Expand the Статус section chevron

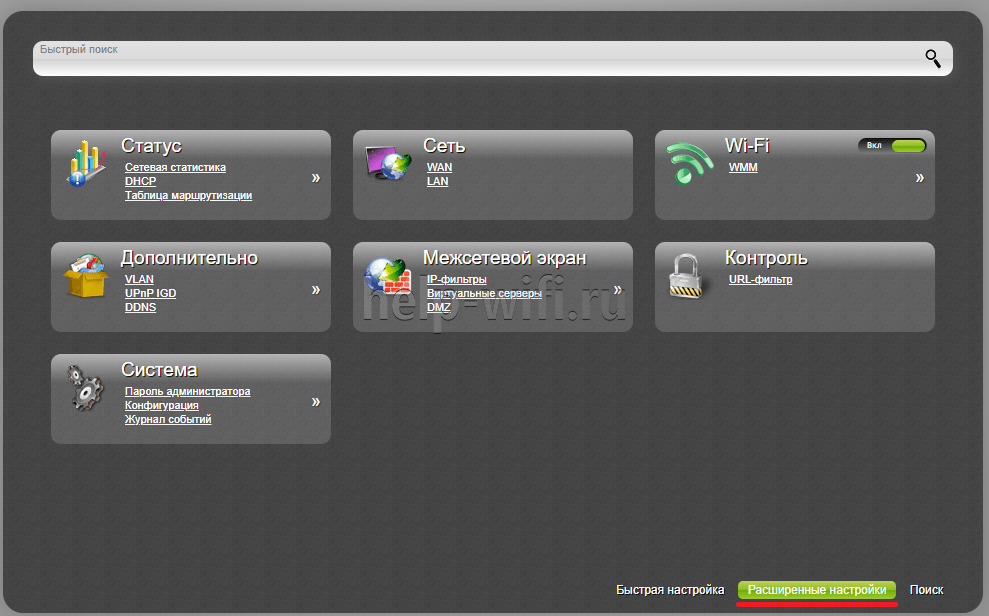tap(316, 178)
